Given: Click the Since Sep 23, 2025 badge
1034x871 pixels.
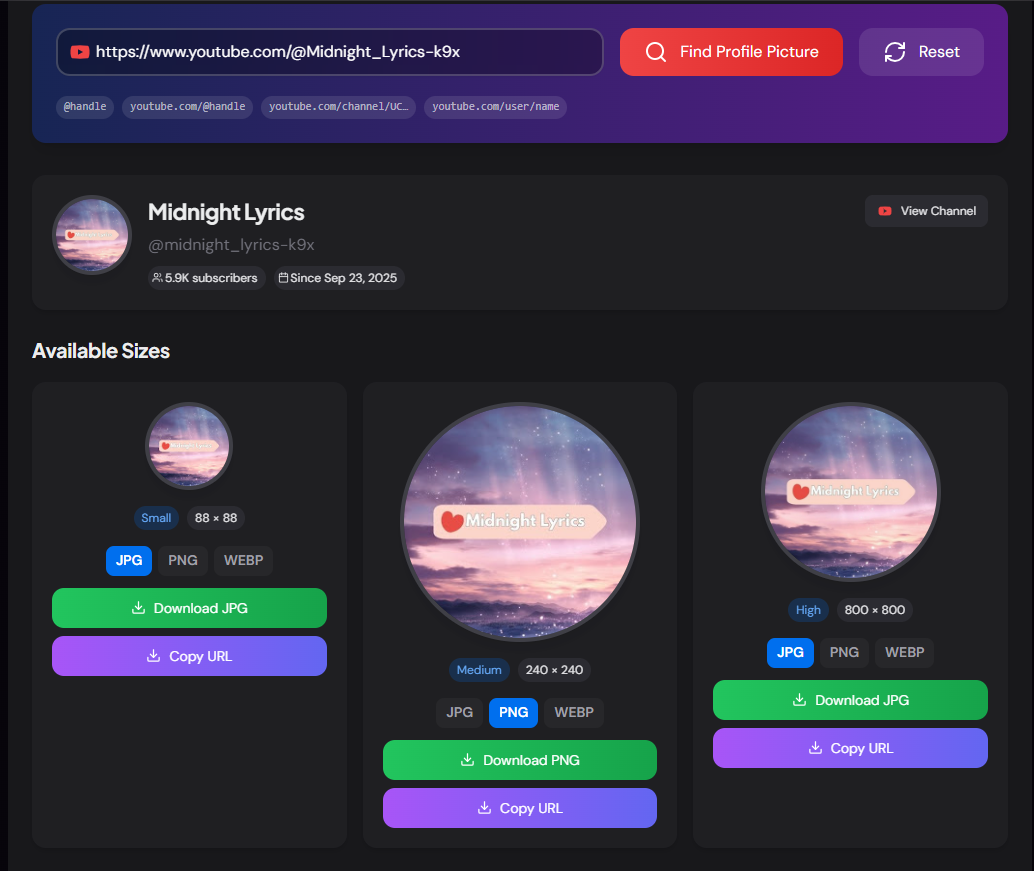Looking at the screenshot, I should click(x=339, y=278).
